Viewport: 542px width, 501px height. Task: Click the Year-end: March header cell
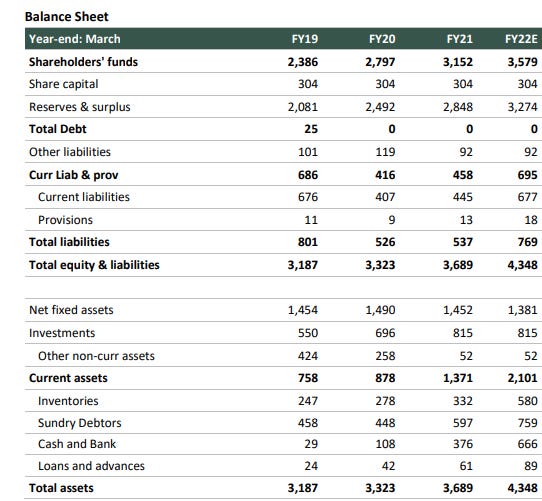[x=75, y=39]
